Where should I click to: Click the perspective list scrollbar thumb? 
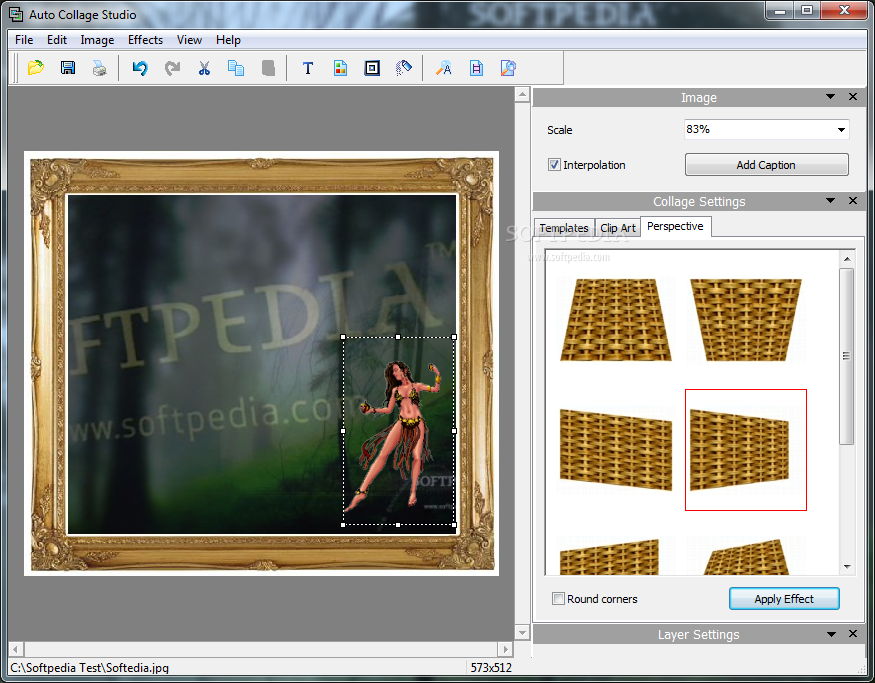[847, 356]
